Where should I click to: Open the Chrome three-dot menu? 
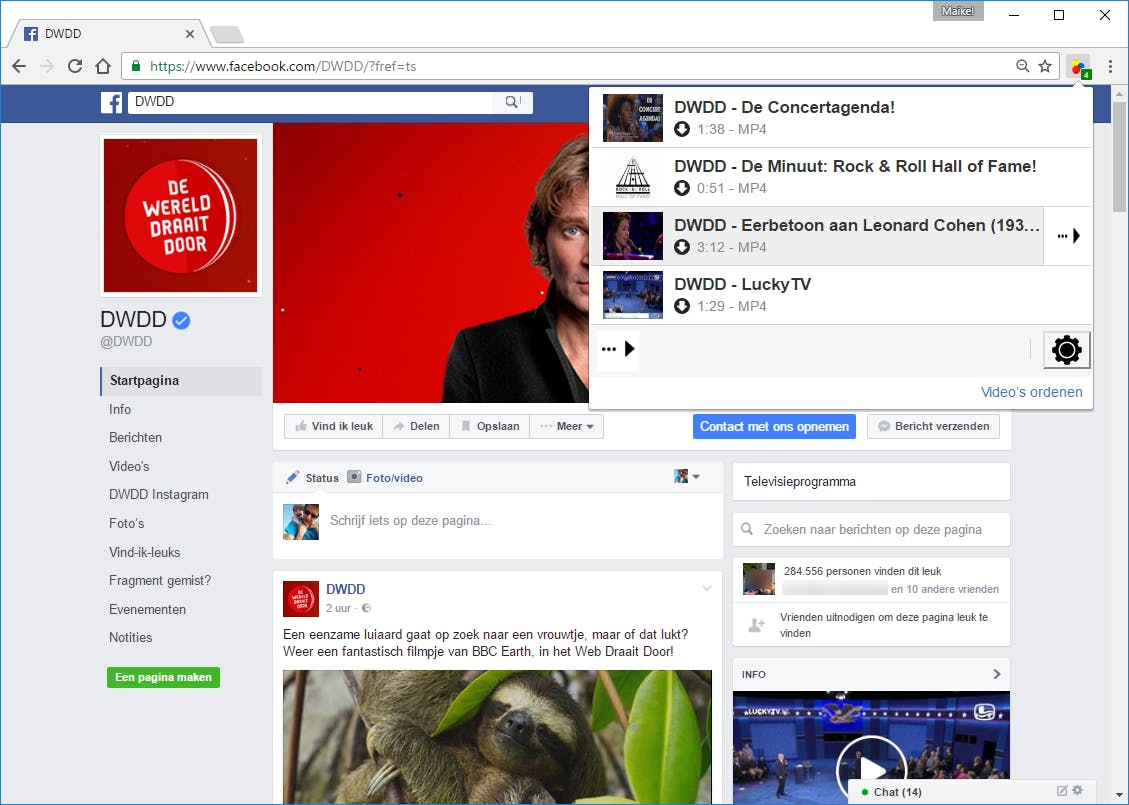[x=1110, y=66]
